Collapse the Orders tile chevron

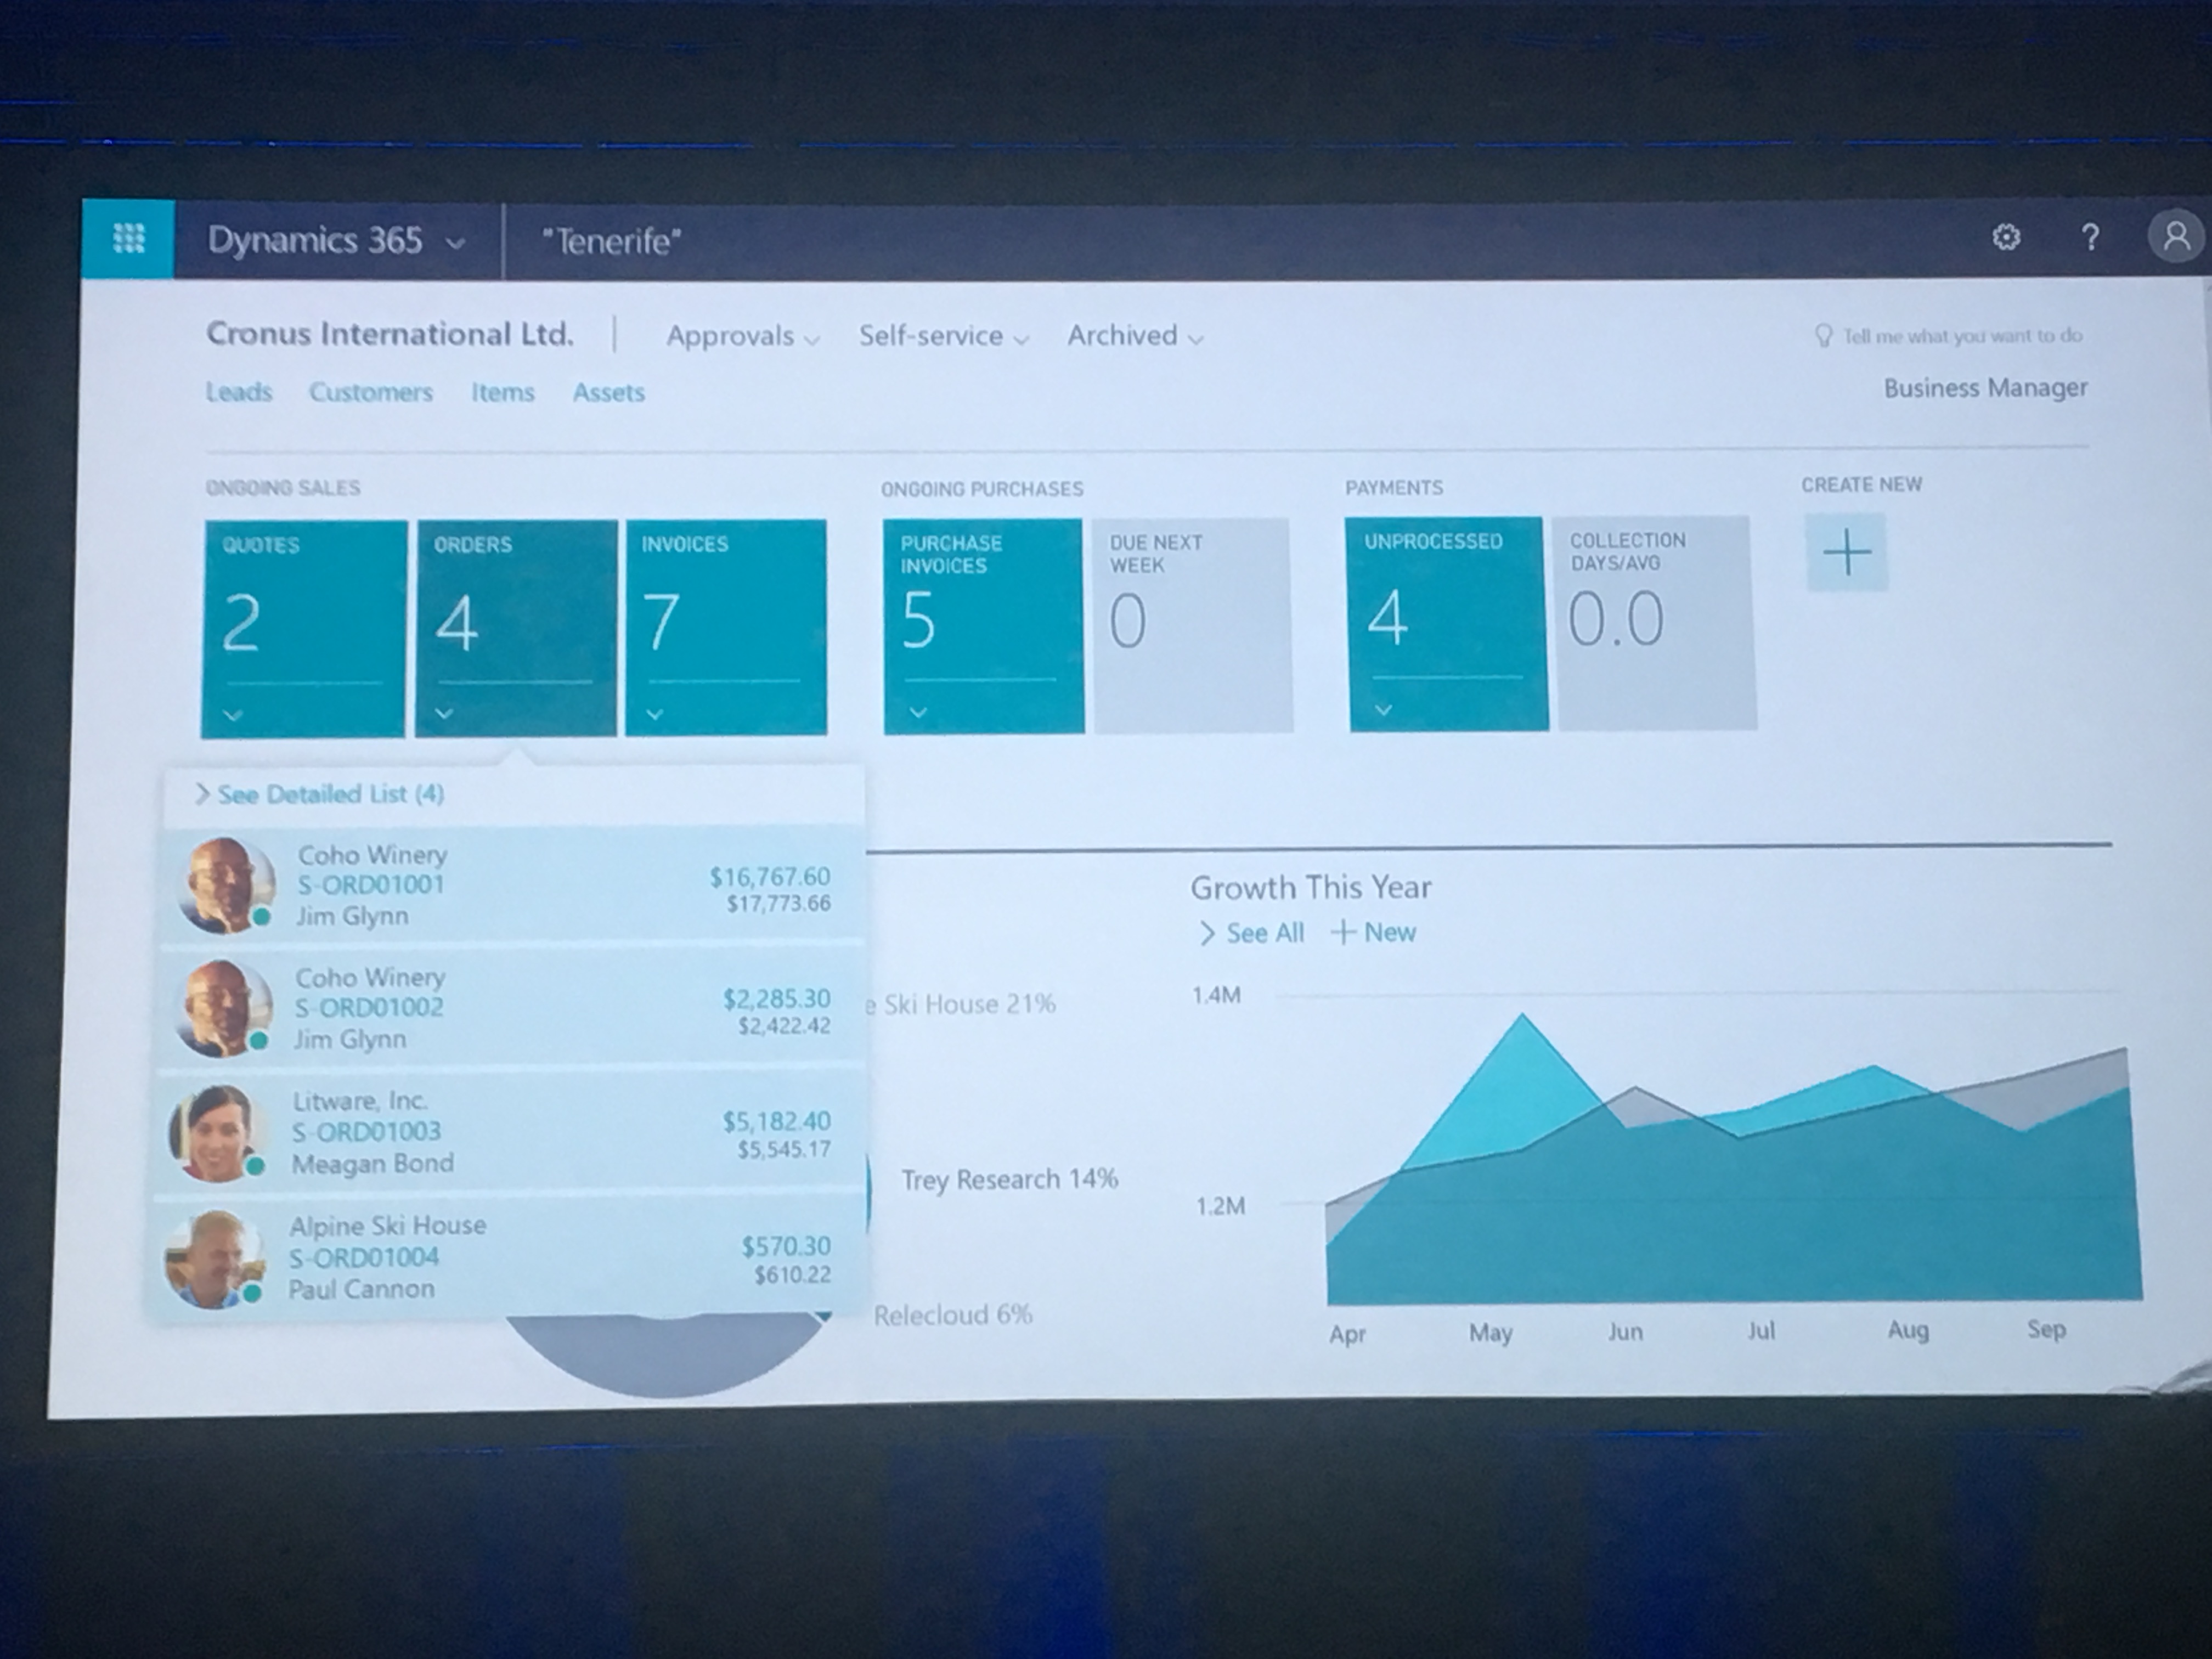pyautogui.click(x=445, y=713)
